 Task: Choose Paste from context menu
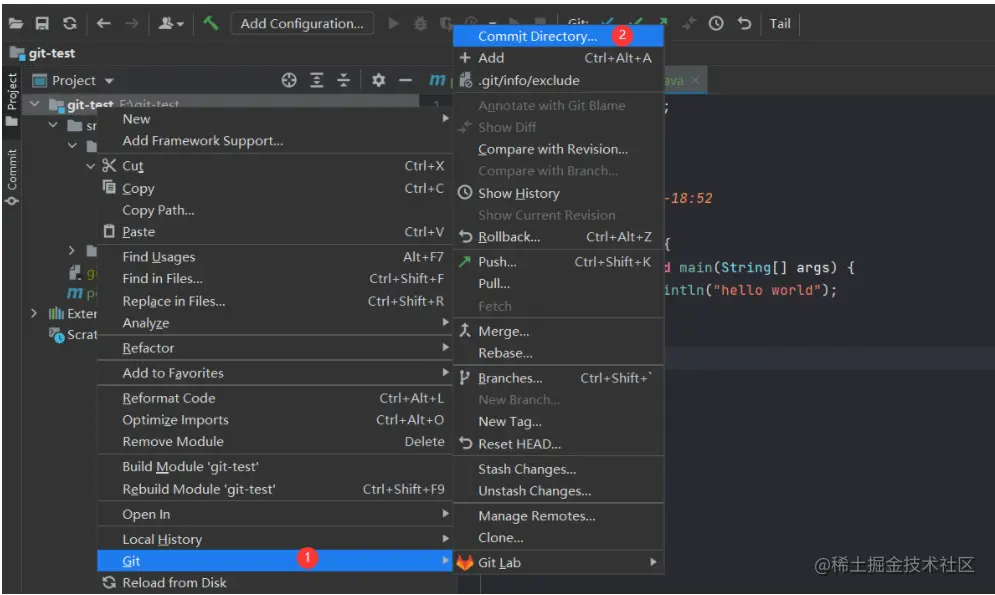click(x=275, y=232)
